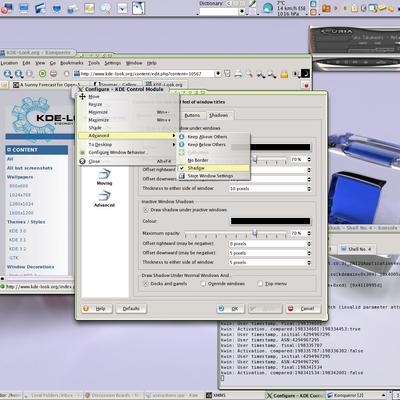Screen dimensions: 400x400
Task: Toggle Keep Above Others in Advanced submenu
Action: (214, 137)
